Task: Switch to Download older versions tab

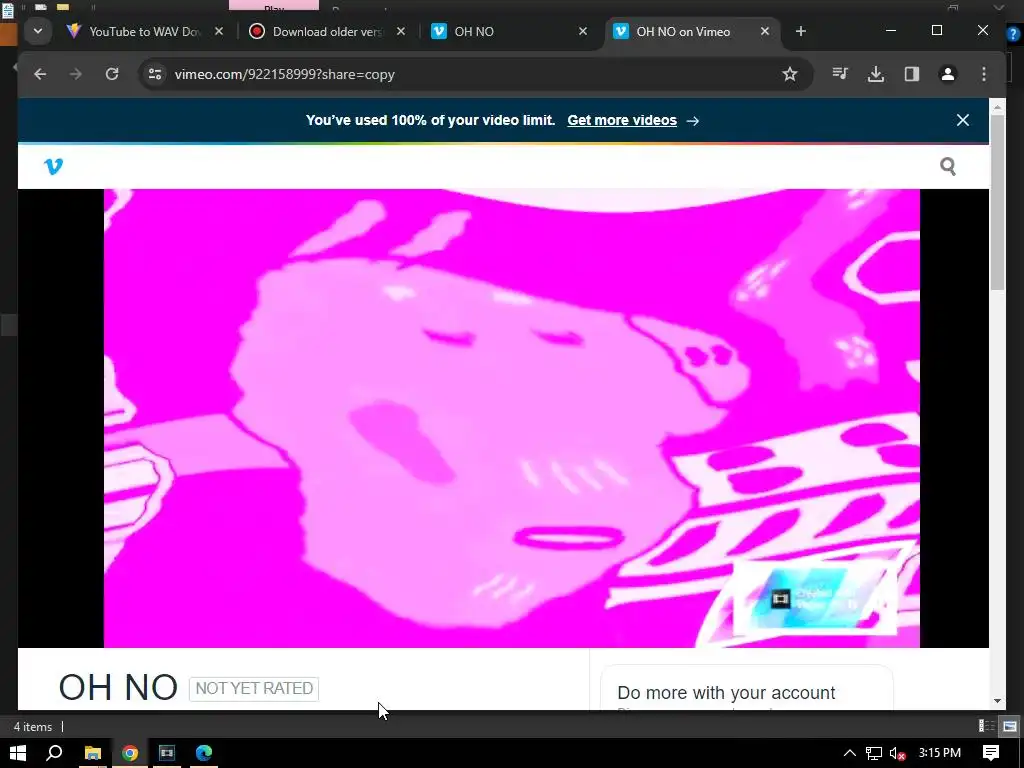Action: tap(320, 31)
